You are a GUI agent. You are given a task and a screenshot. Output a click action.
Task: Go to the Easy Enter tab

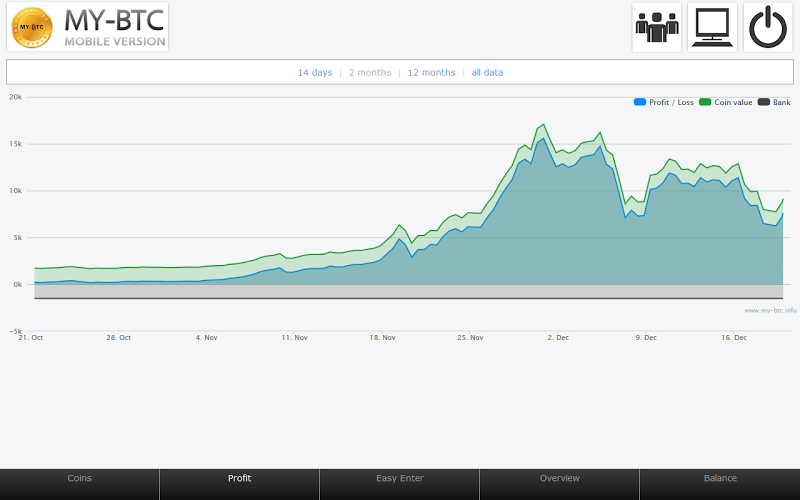(399, 479)
